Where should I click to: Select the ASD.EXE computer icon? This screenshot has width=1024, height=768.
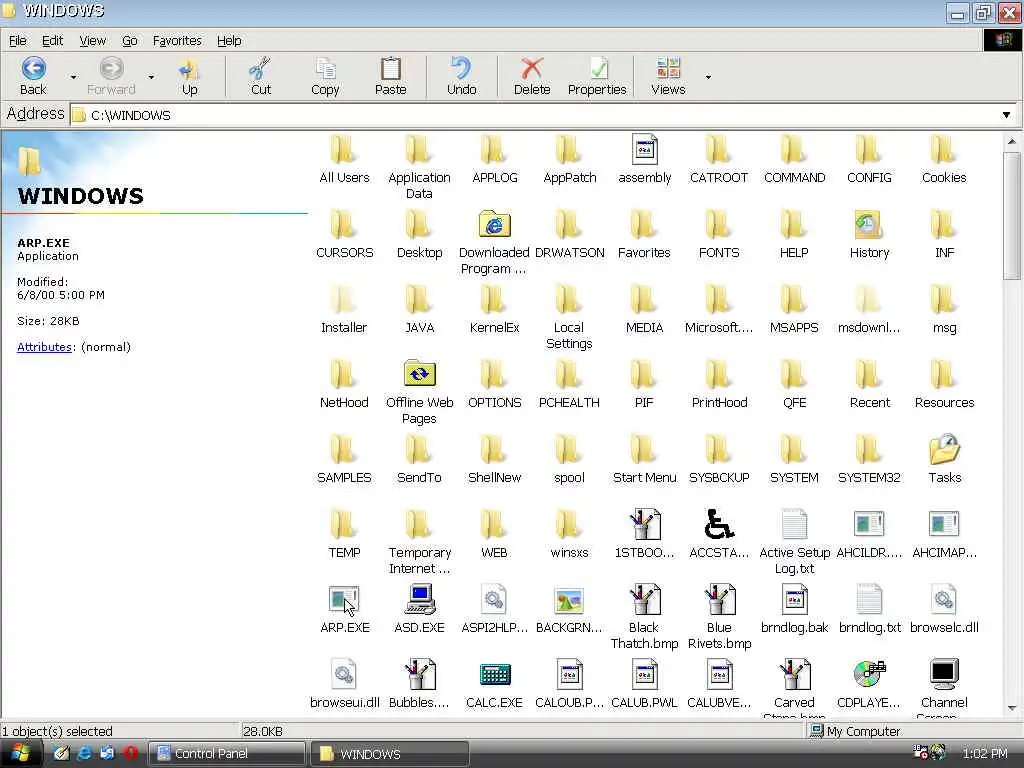419,600
